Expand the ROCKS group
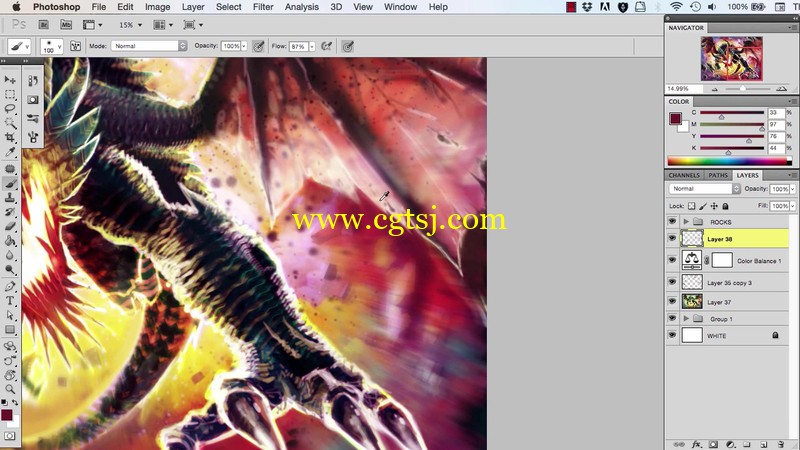The height and width of the screenshot is (450, 800). coord(686,221)
